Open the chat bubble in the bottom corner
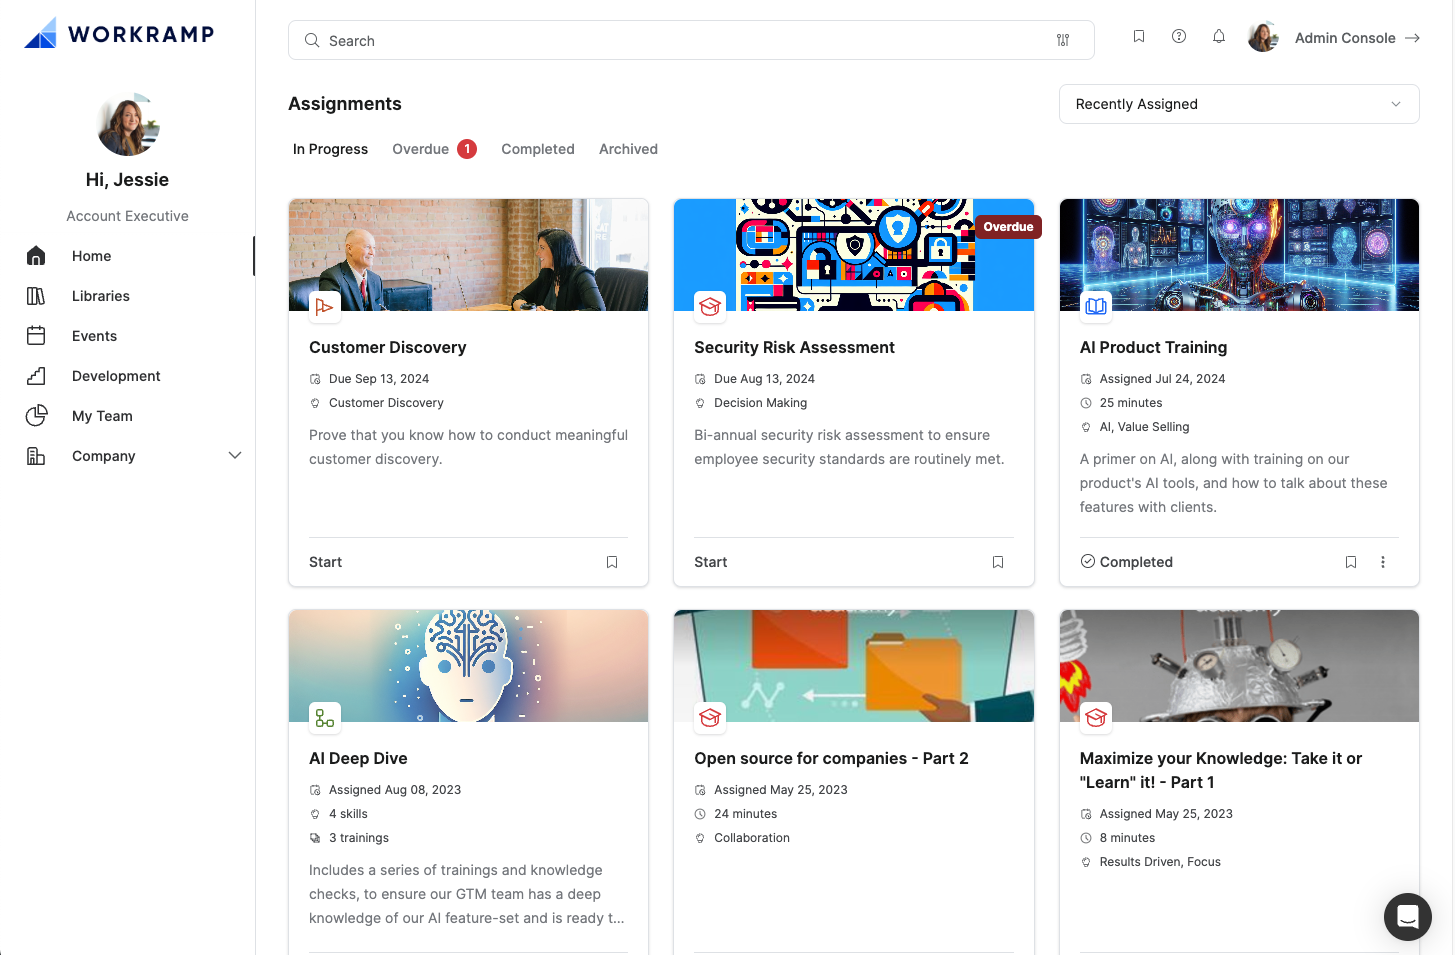The height and width of the screenshot is (955, 1455). pos(1407,917)
